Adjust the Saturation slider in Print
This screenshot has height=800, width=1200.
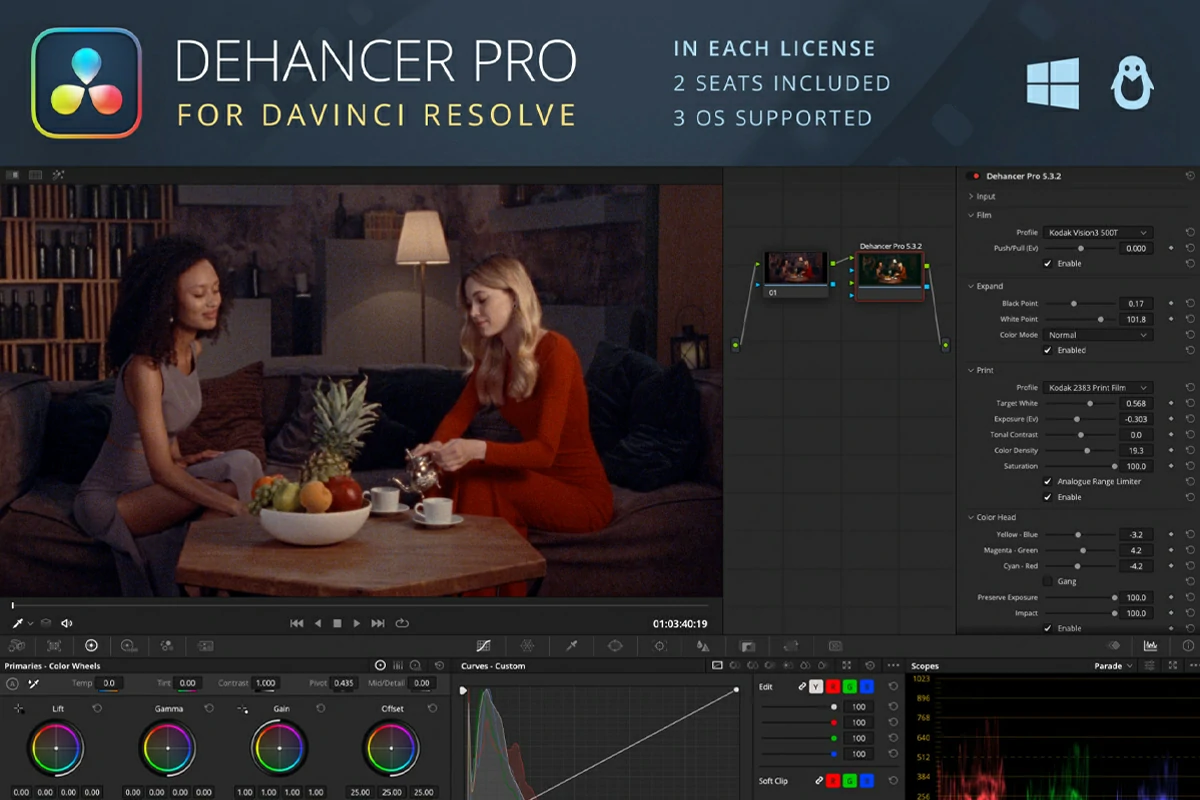[x=1080, y=466]
